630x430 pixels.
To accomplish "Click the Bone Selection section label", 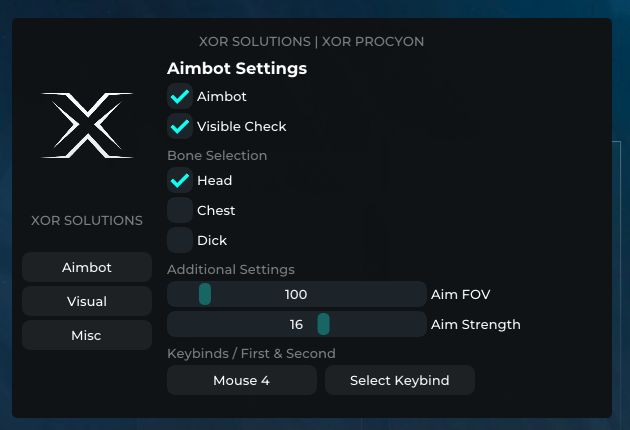I will point(217,156).
